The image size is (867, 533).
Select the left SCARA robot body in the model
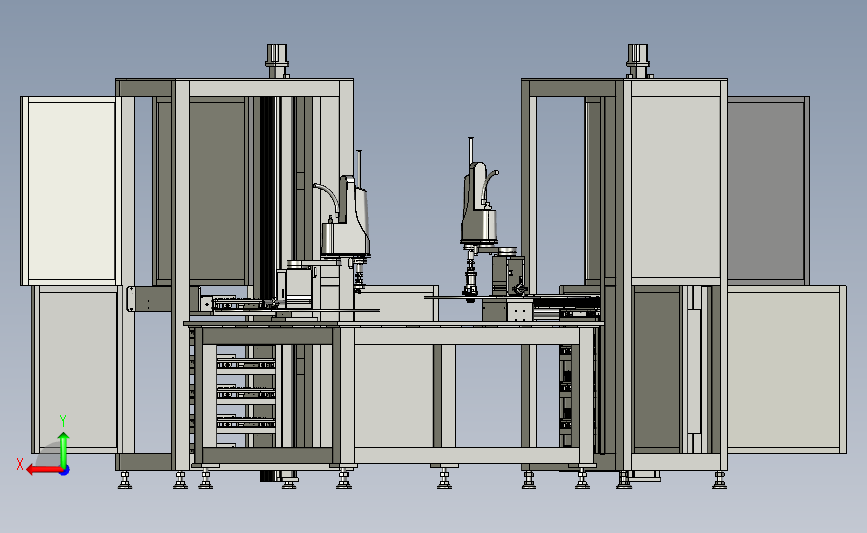pos(347,221)
